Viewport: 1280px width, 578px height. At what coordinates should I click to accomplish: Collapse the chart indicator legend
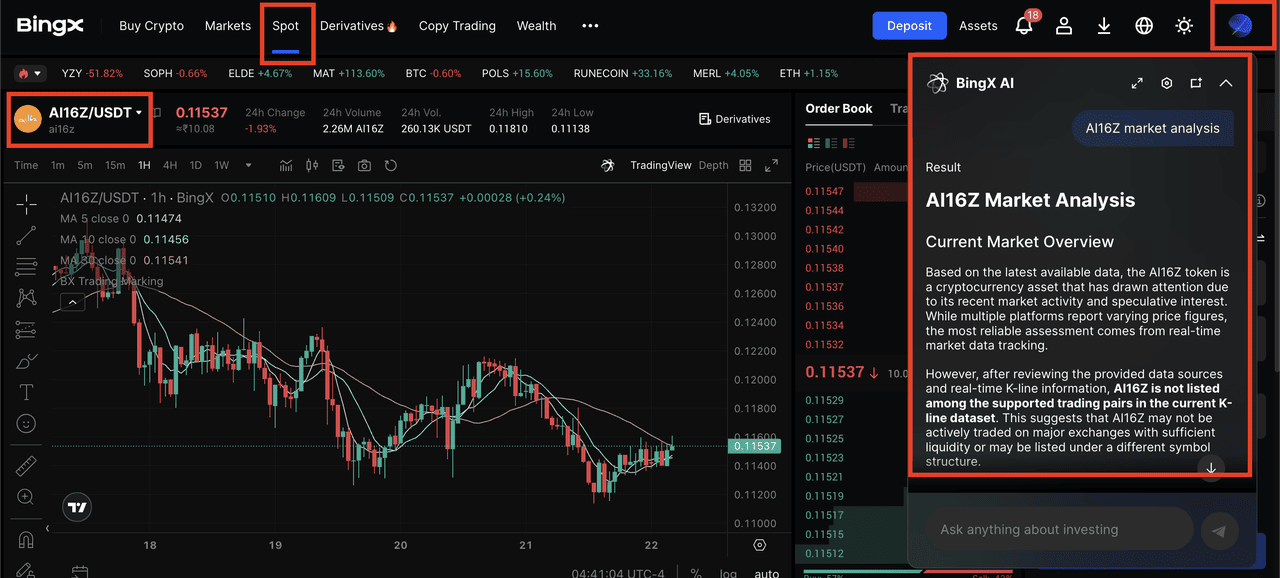72,302
